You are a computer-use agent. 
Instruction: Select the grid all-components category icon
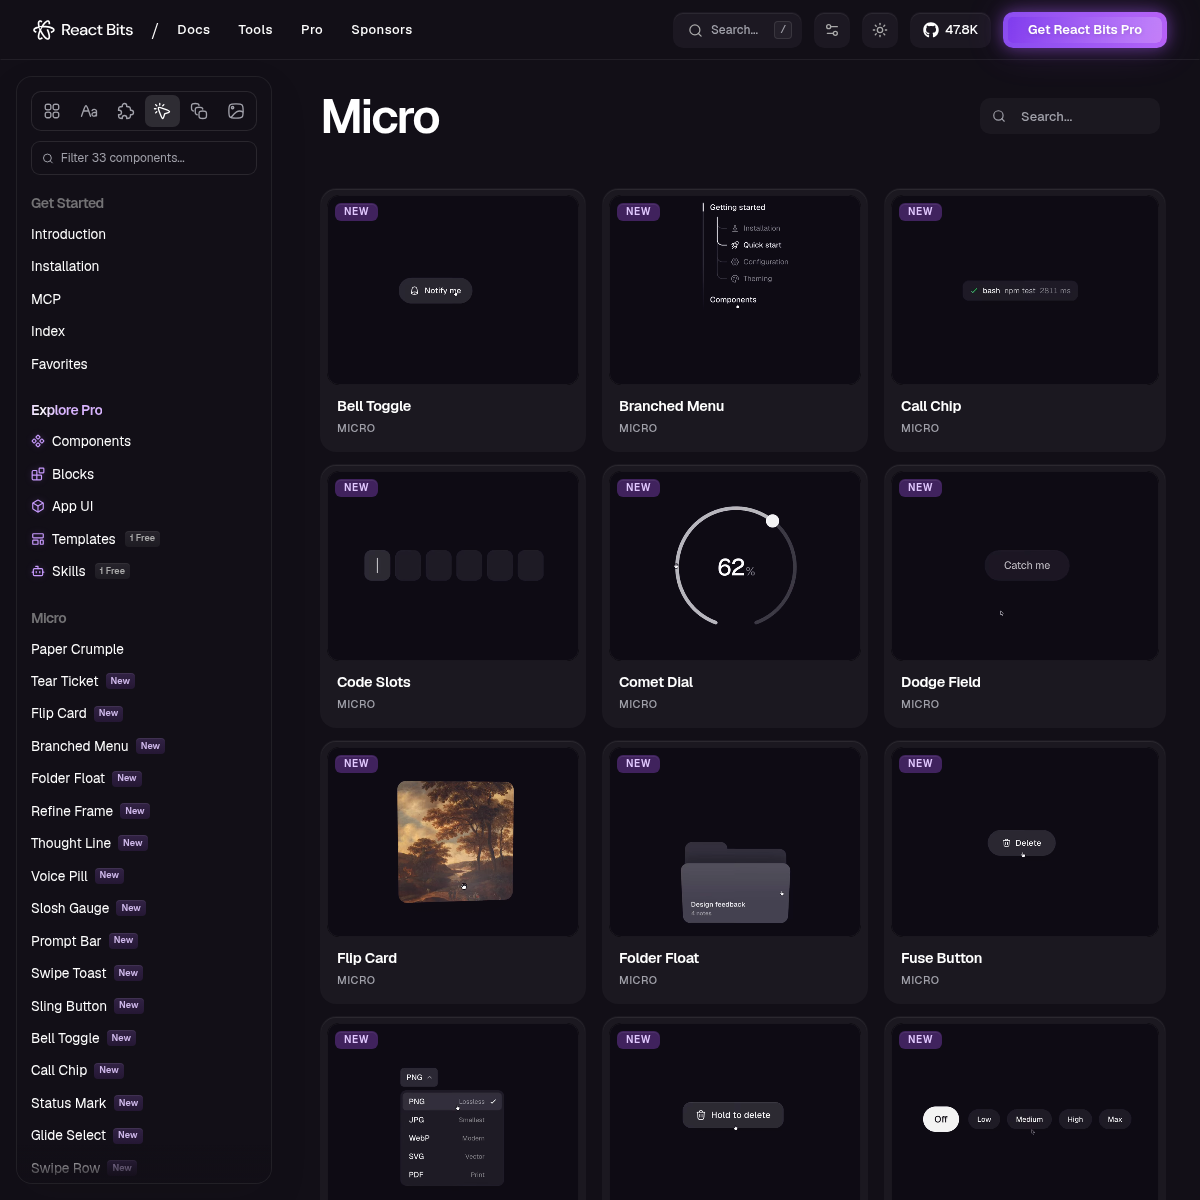[x=52, y=111]
